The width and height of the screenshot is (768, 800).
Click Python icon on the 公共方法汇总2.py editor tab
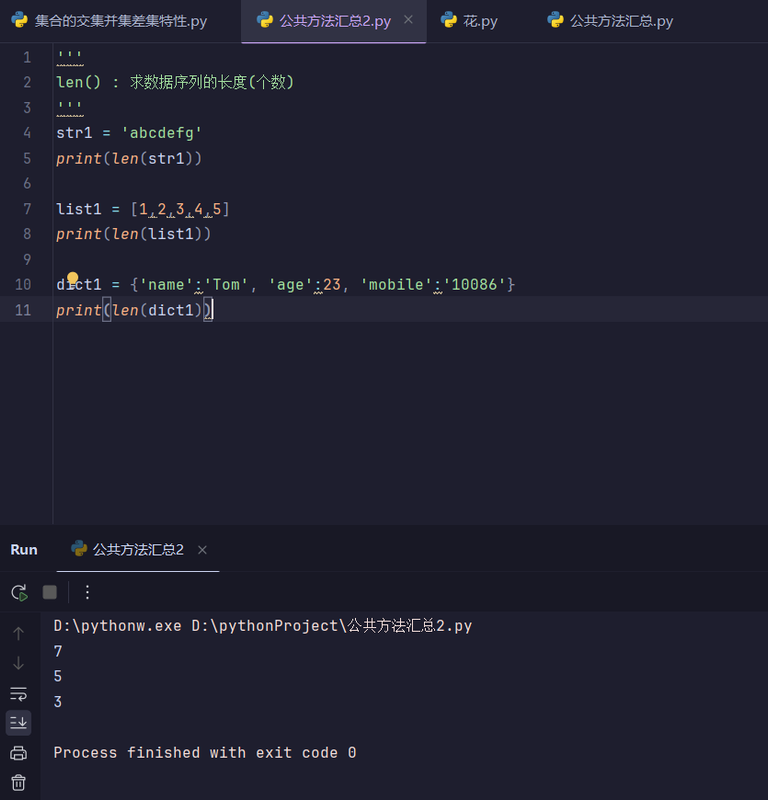(x=265, y=20)
